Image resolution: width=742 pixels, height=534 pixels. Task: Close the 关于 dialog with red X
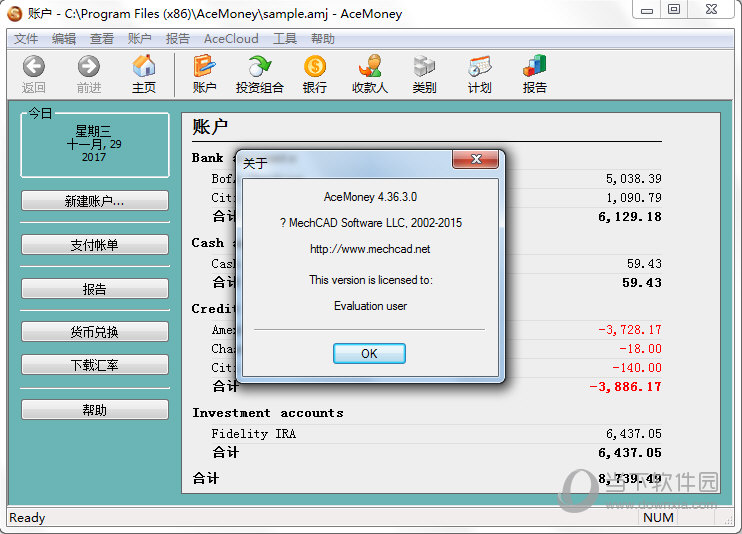[x=476, y=160]
